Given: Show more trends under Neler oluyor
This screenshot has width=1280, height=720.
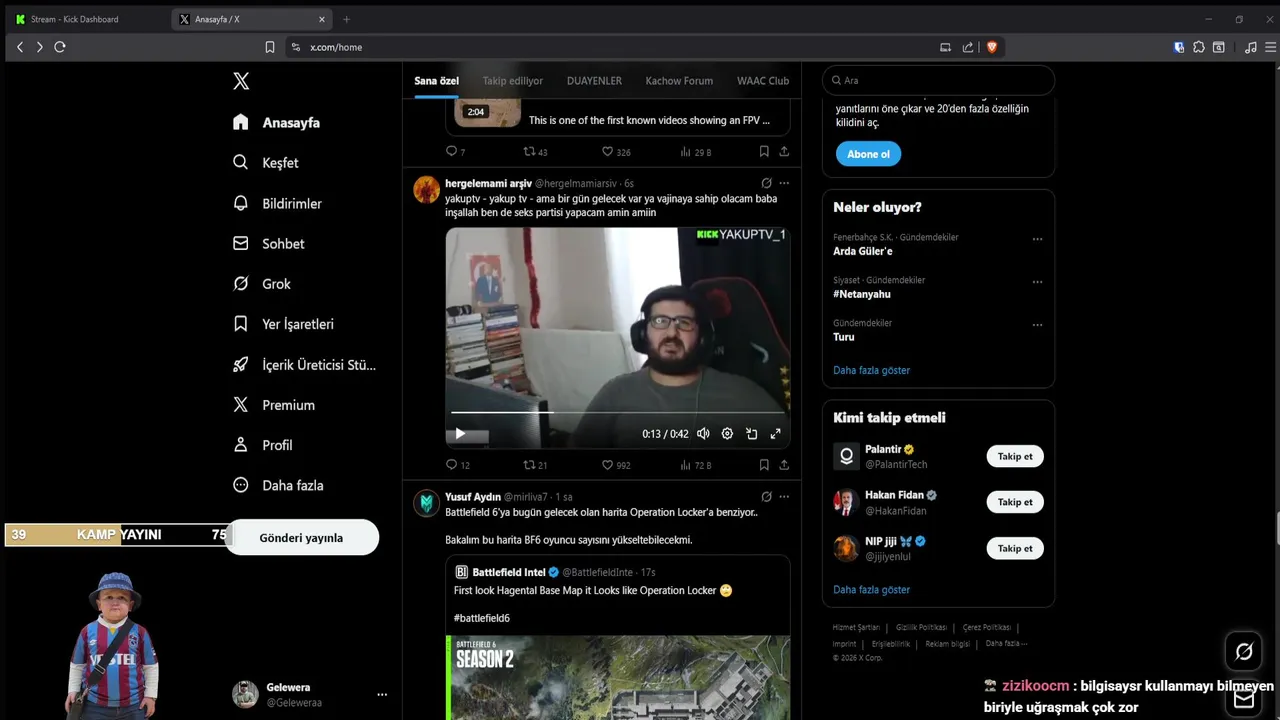Looking at the screenshot, I should pyautogui.click(x=871, y=370).
